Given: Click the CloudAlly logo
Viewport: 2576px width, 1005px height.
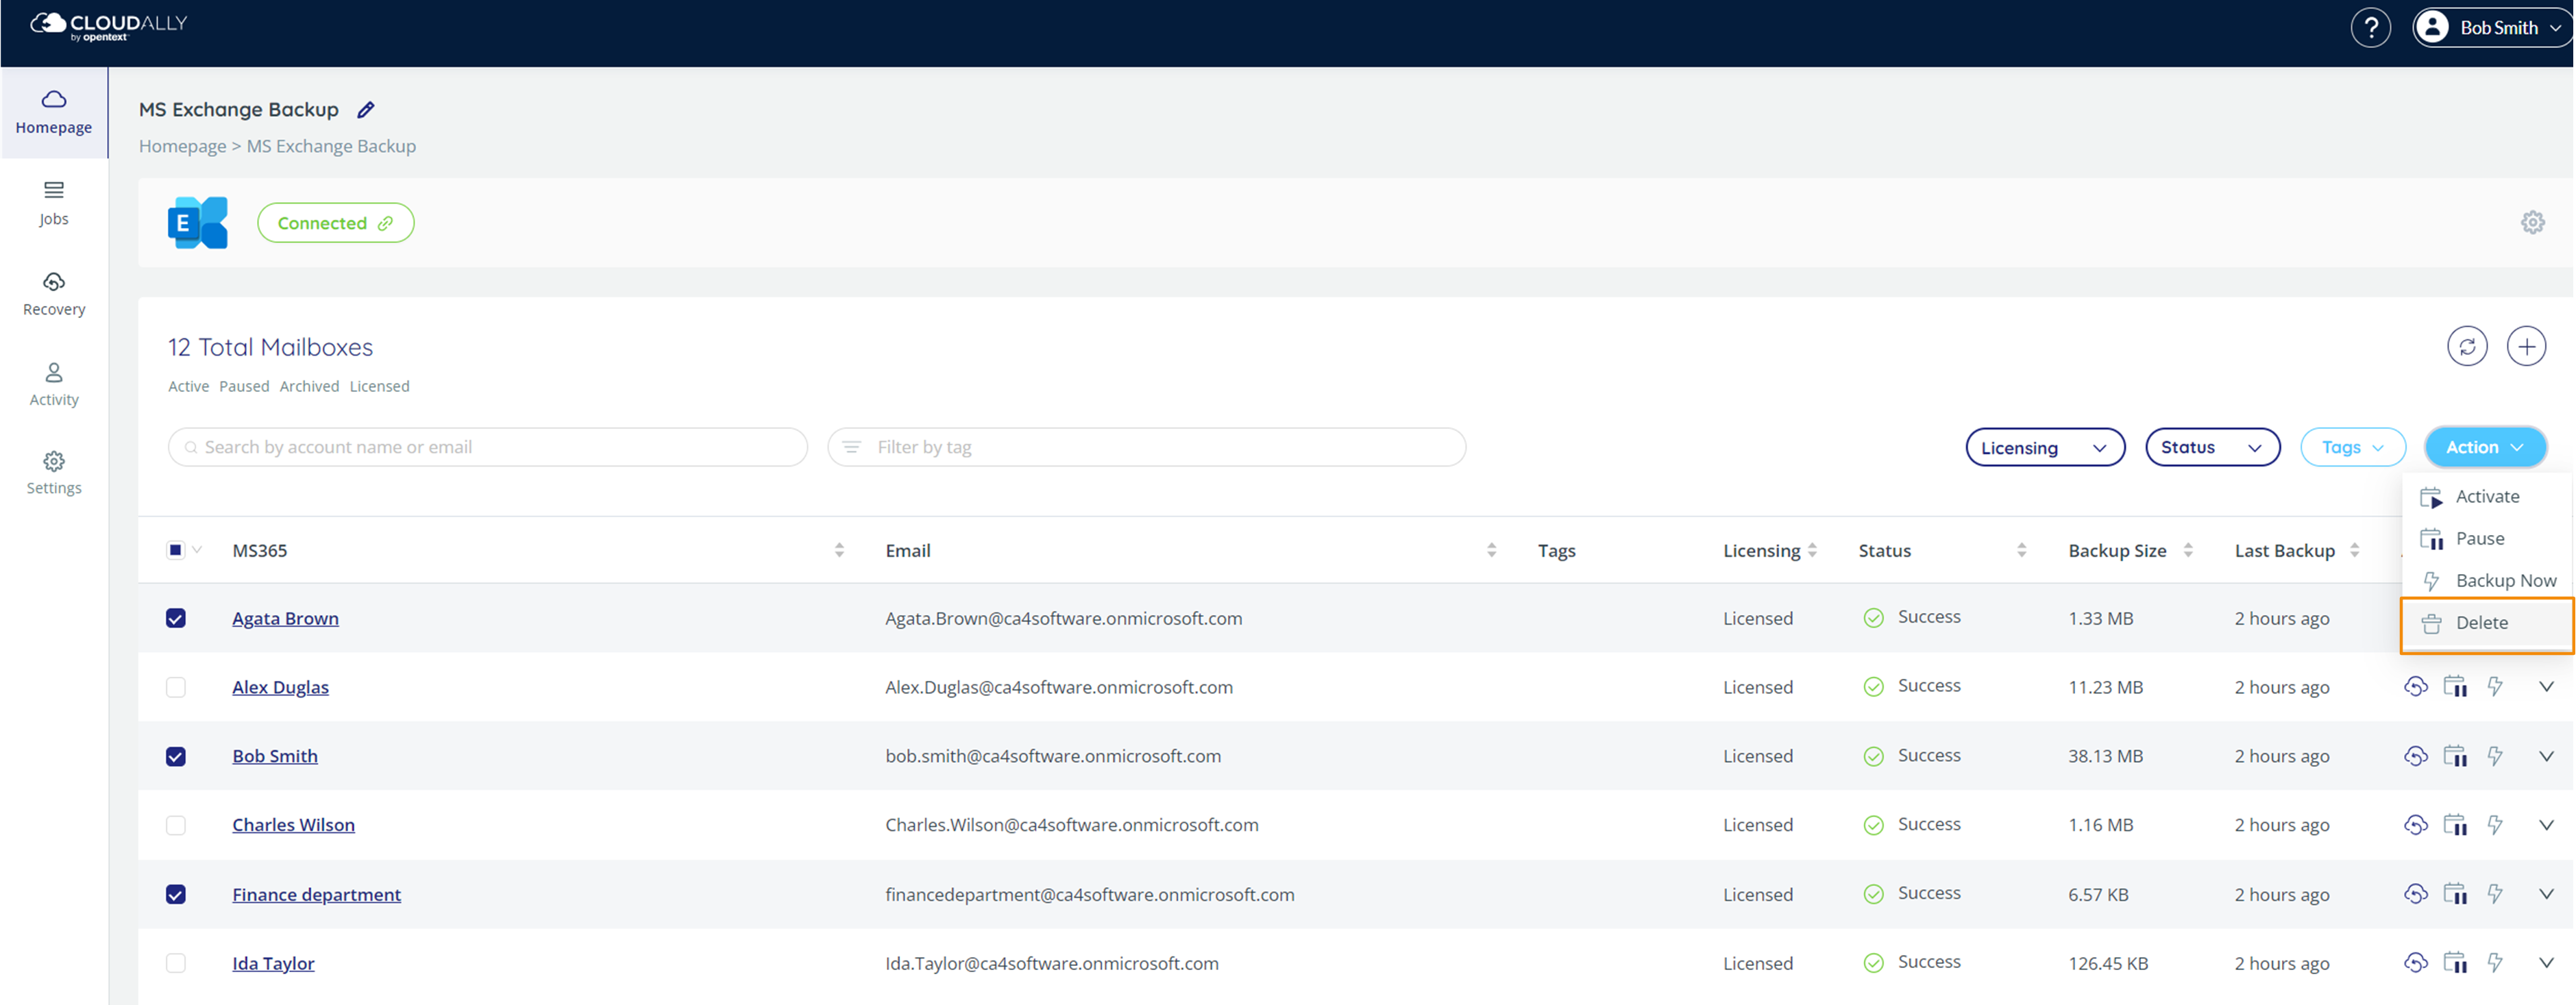Looking at the screenshot, I should [x=109, y=26].
